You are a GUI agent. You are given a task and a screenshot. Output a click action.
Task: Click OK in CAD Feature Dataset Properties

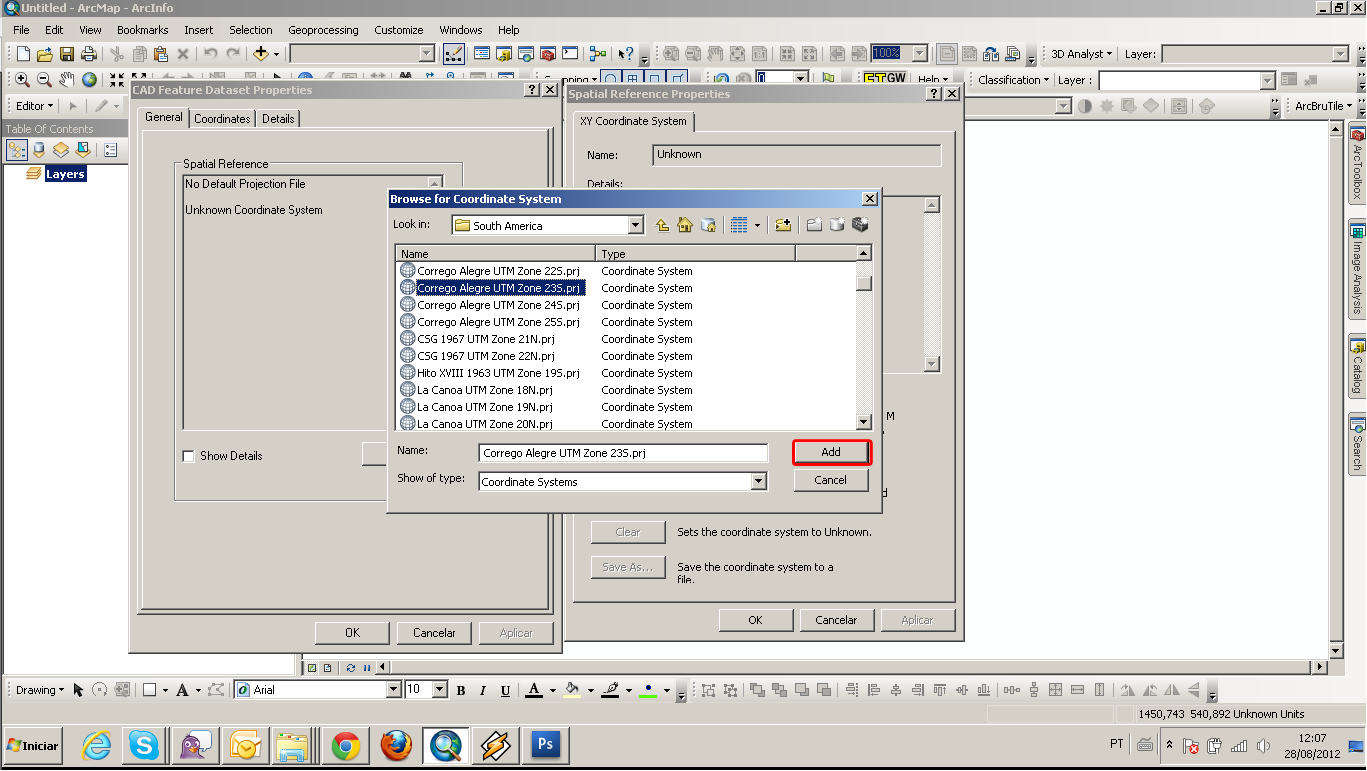pos(352,633)
